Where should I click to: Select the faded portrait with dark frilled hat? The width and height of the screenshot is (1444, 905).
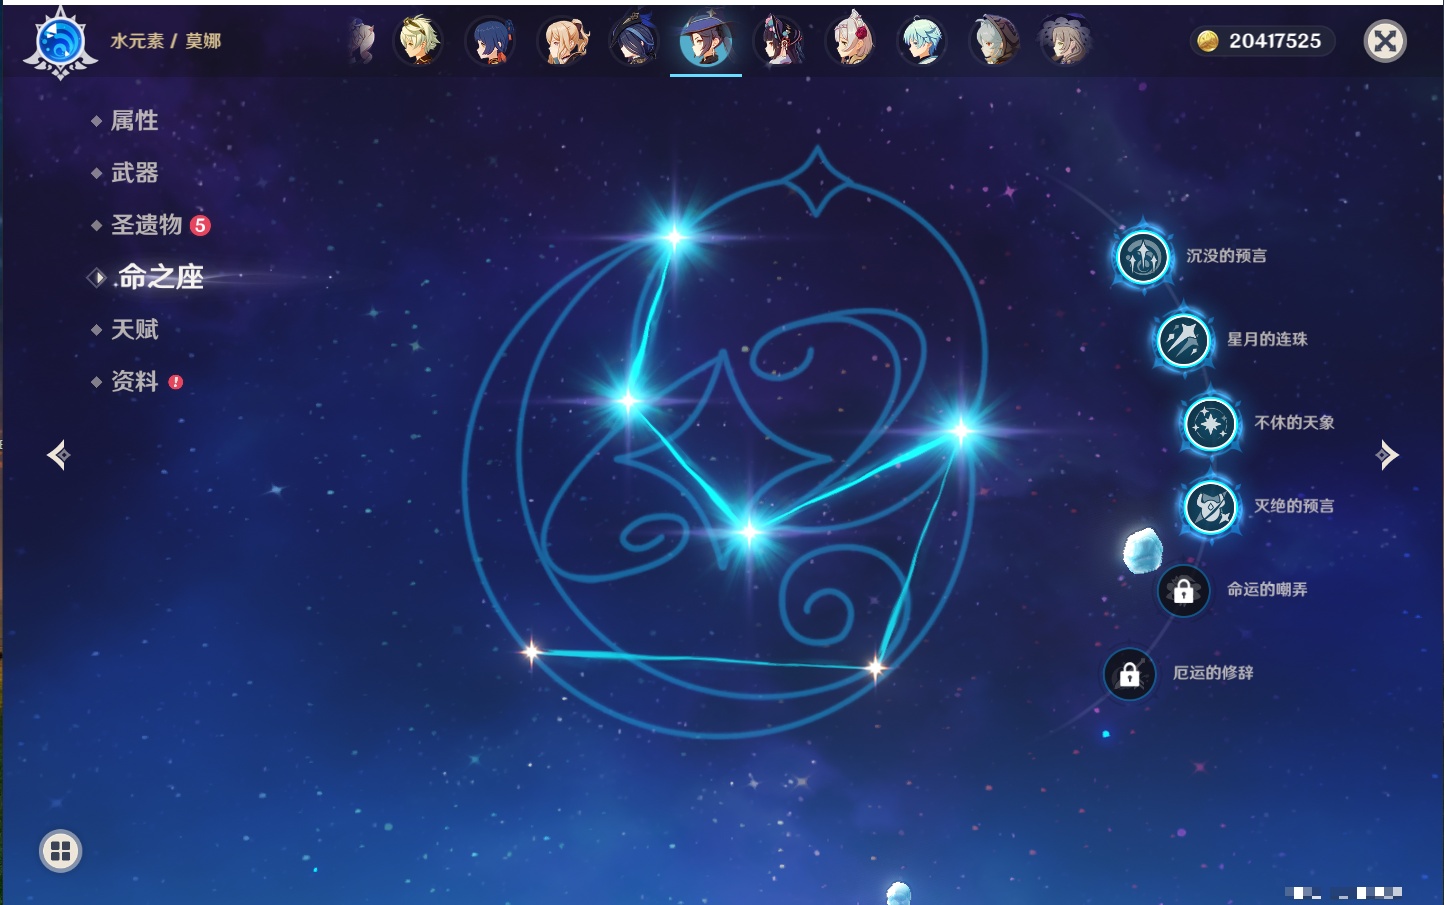[x=1064, y=41]
